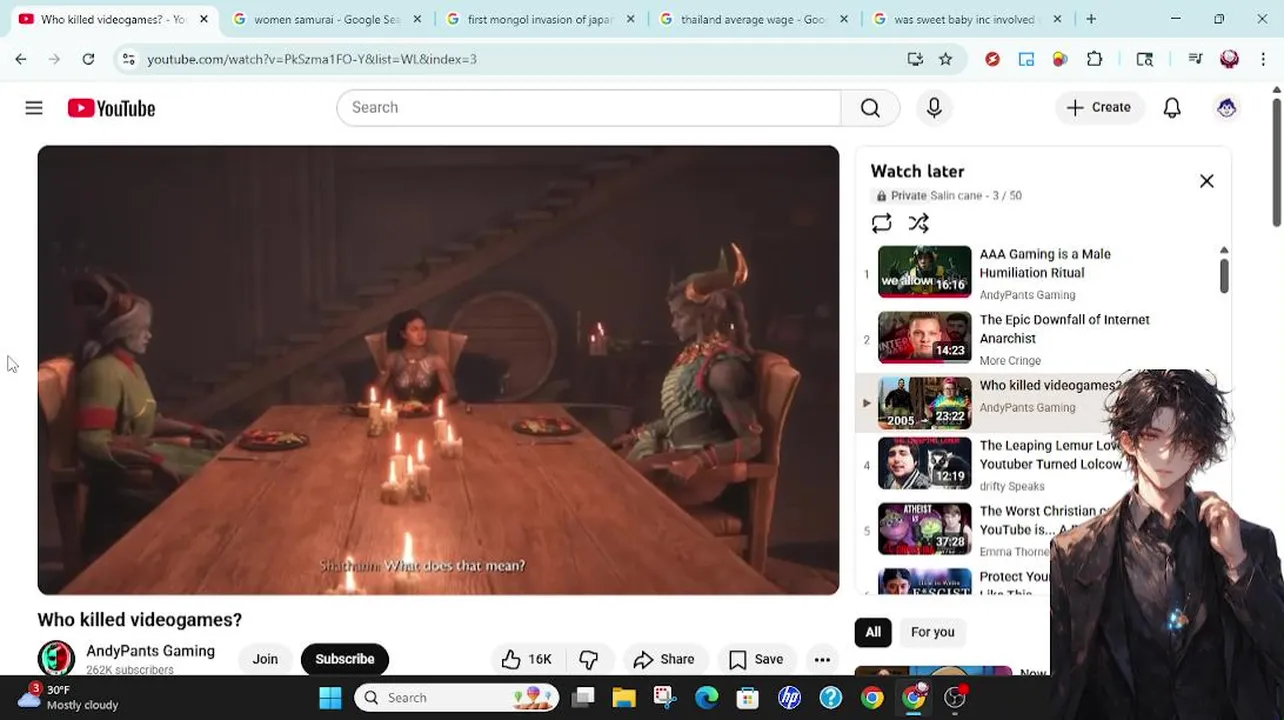Open the weather widget showing 30°F

pyautogui.click(x=68, y=697)
